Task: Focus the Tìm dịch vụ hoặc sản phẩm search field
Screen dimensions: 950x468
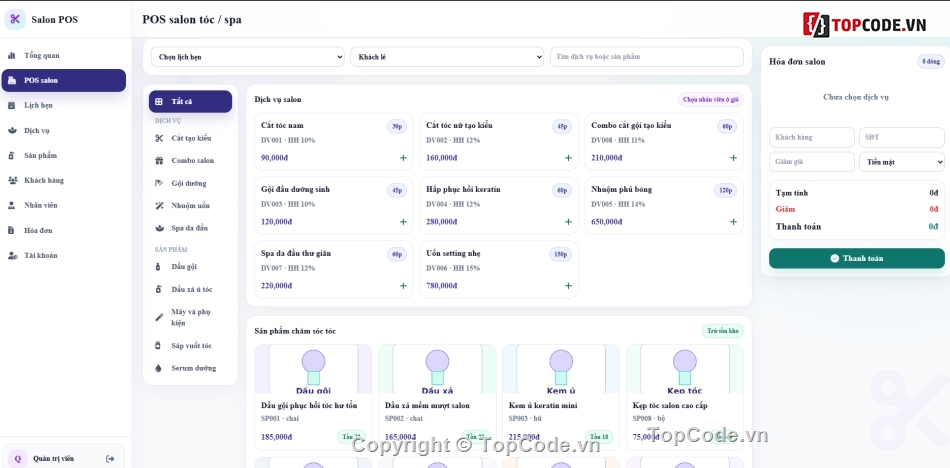Action: tap(646, 57)
